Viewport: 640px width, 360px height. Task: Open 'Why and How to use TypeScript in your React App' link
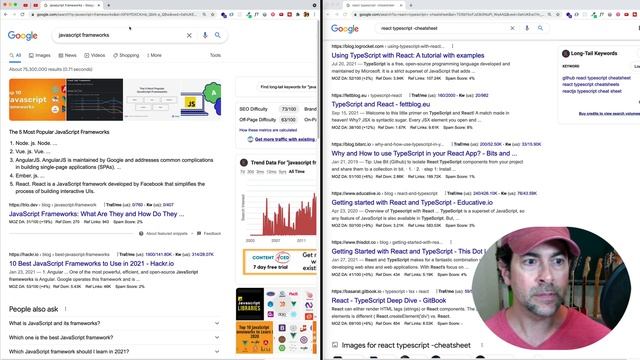click(x=424, y=153)
